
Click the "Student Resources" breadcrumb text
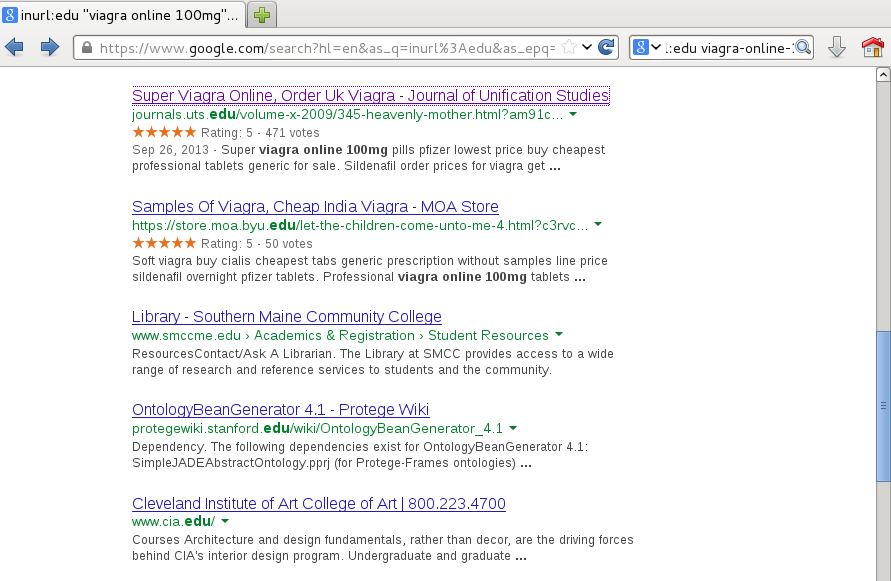[488, 335]
